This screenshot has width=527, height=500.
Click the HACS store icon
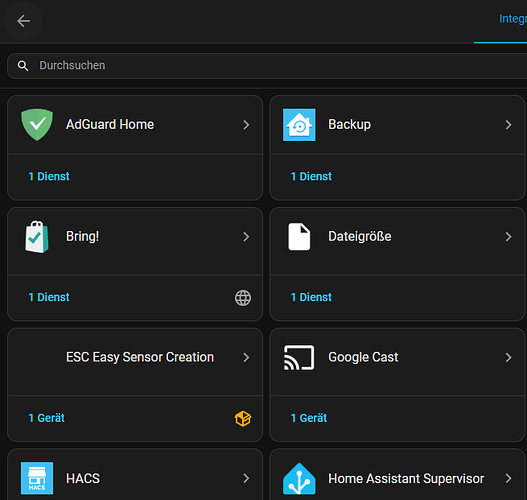37,478
